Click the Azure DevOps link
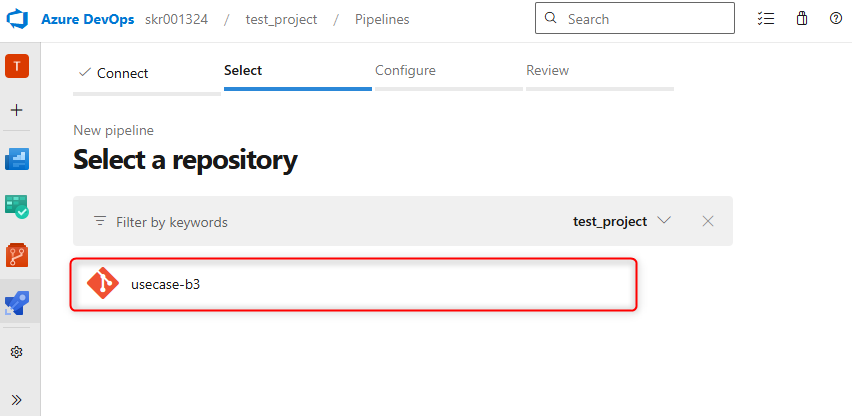This screenshot has width=852, height=416. (x=87, y=20)
